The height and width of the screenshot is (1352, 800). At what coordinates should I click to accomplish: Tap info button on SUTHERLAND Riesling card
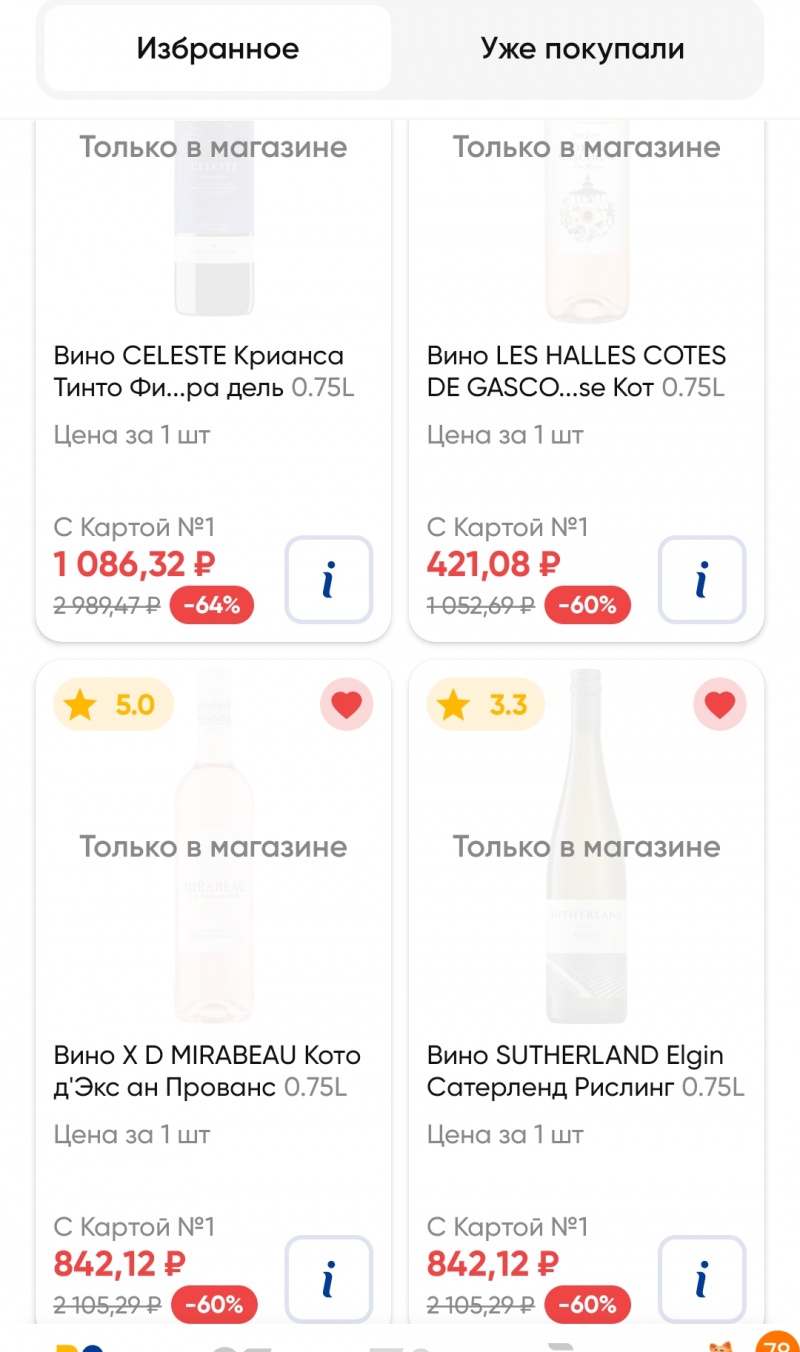click(702, 1280)
